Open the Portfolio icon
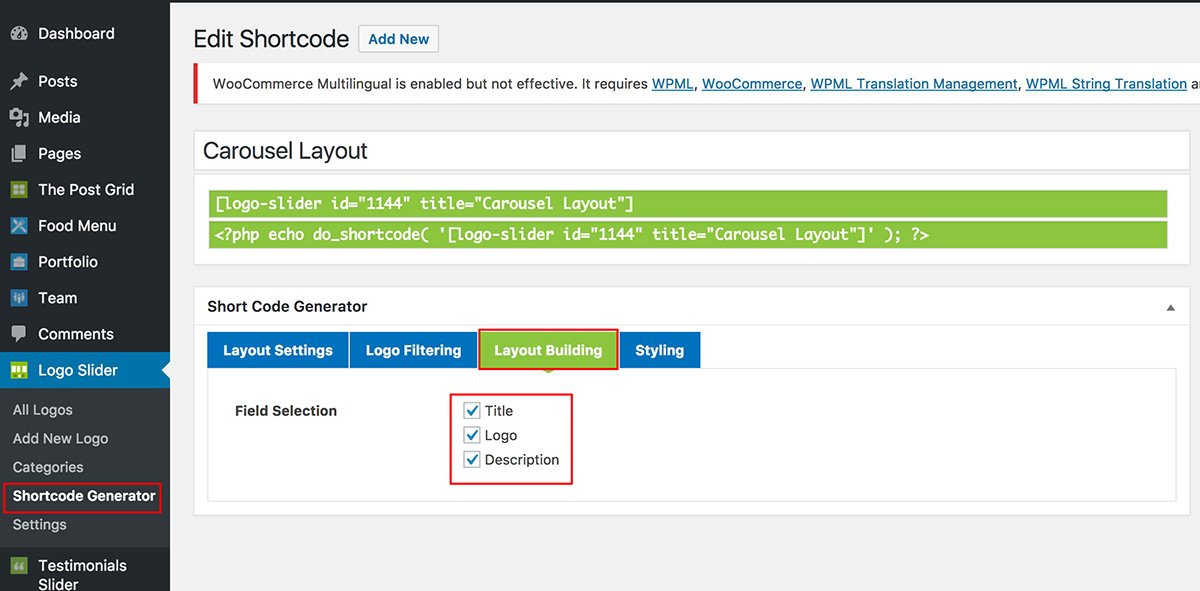 tap(18, 261)
